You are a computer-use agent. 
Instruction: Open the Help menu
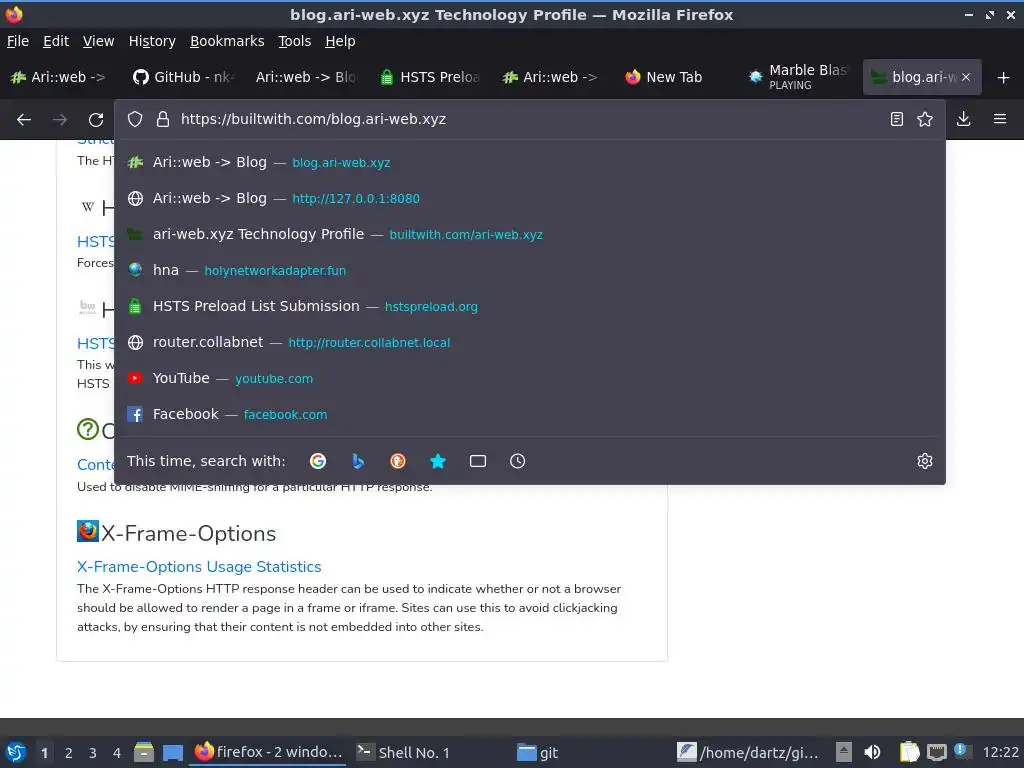pos(340,41)
